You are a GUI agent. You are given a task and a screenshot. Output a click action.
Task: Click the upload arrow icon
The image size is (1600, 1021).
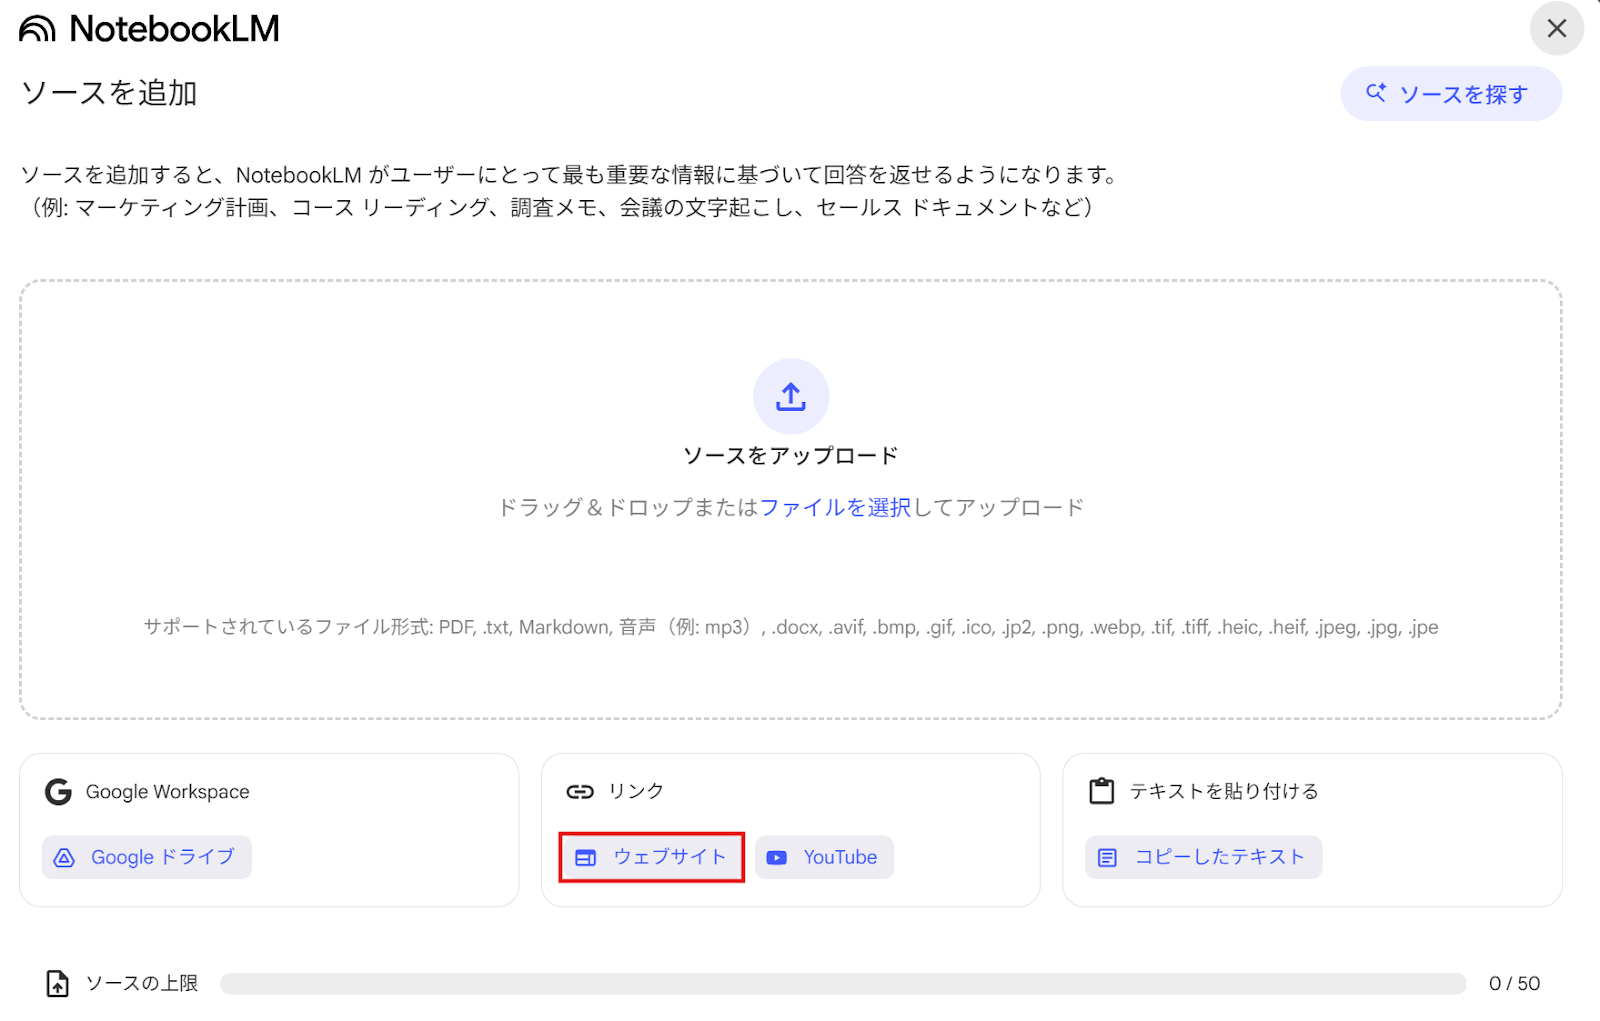(x=791, y=396)
